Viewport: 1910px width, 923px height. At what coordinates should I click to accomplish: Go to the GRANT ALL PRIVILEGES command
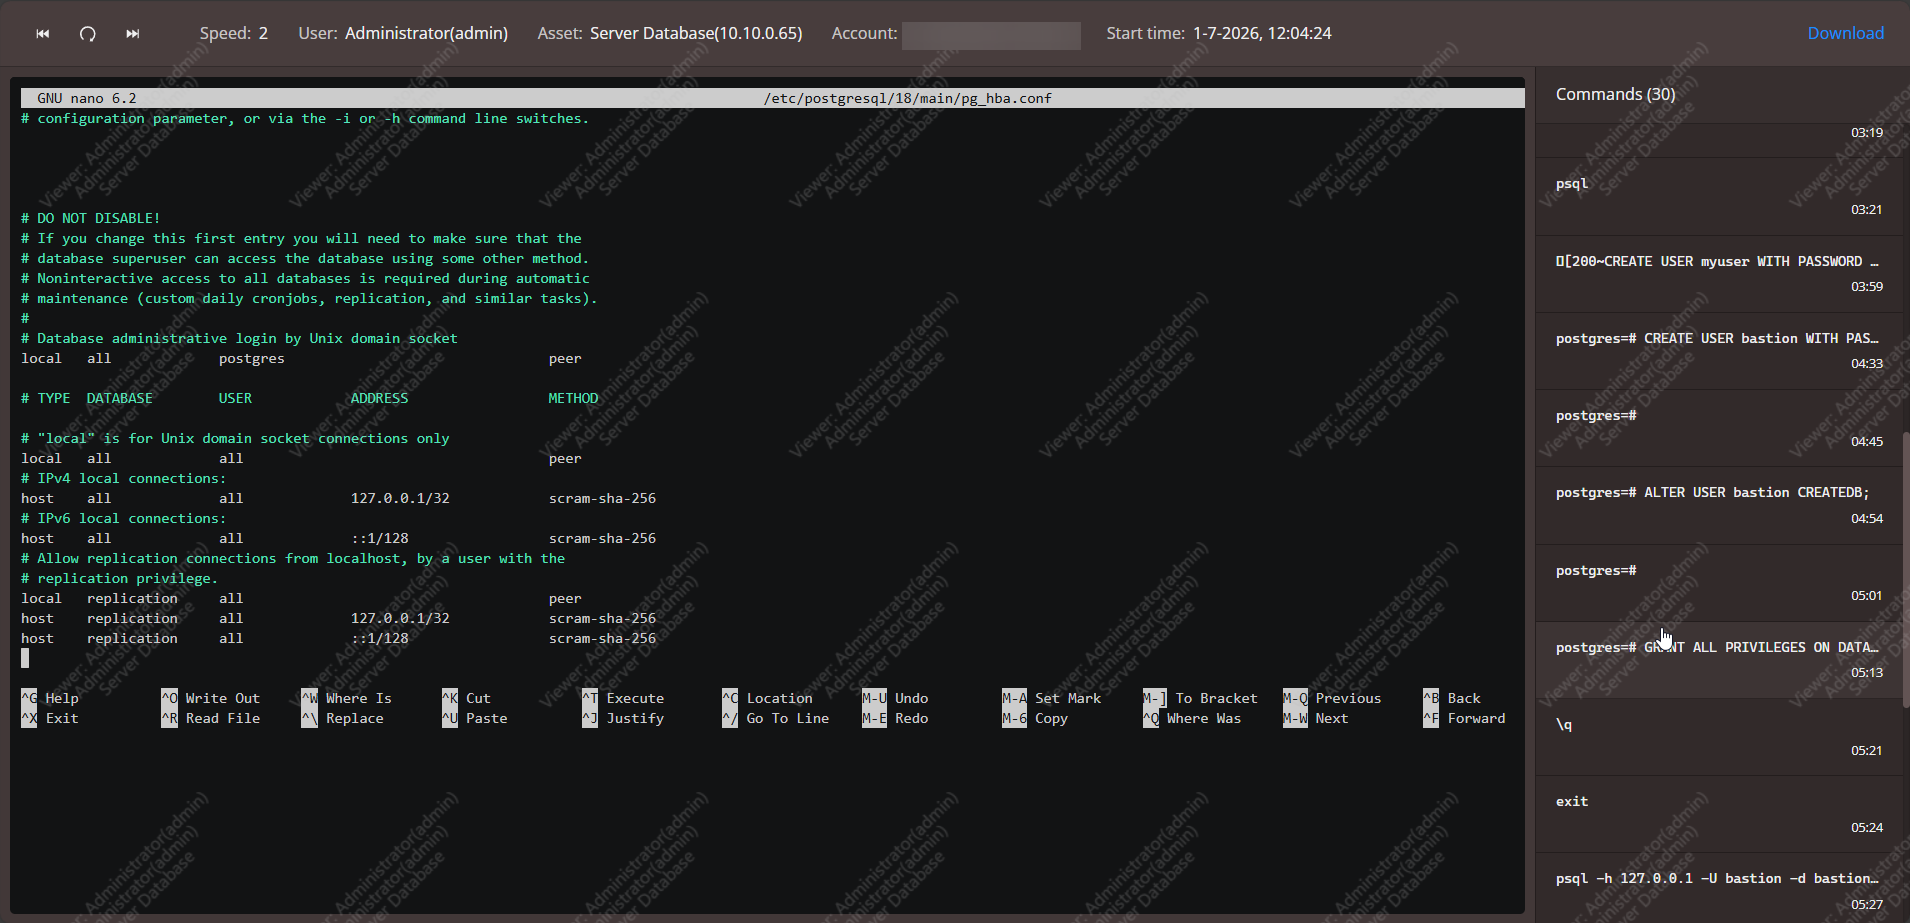pos(1718,657)
